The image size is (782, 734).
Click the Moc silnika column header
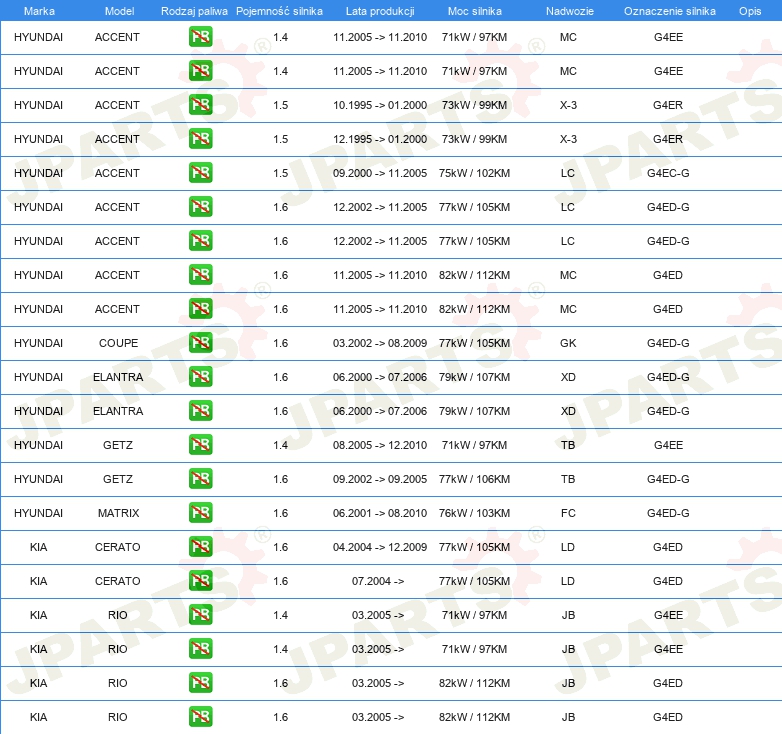[x=475, y=11]
